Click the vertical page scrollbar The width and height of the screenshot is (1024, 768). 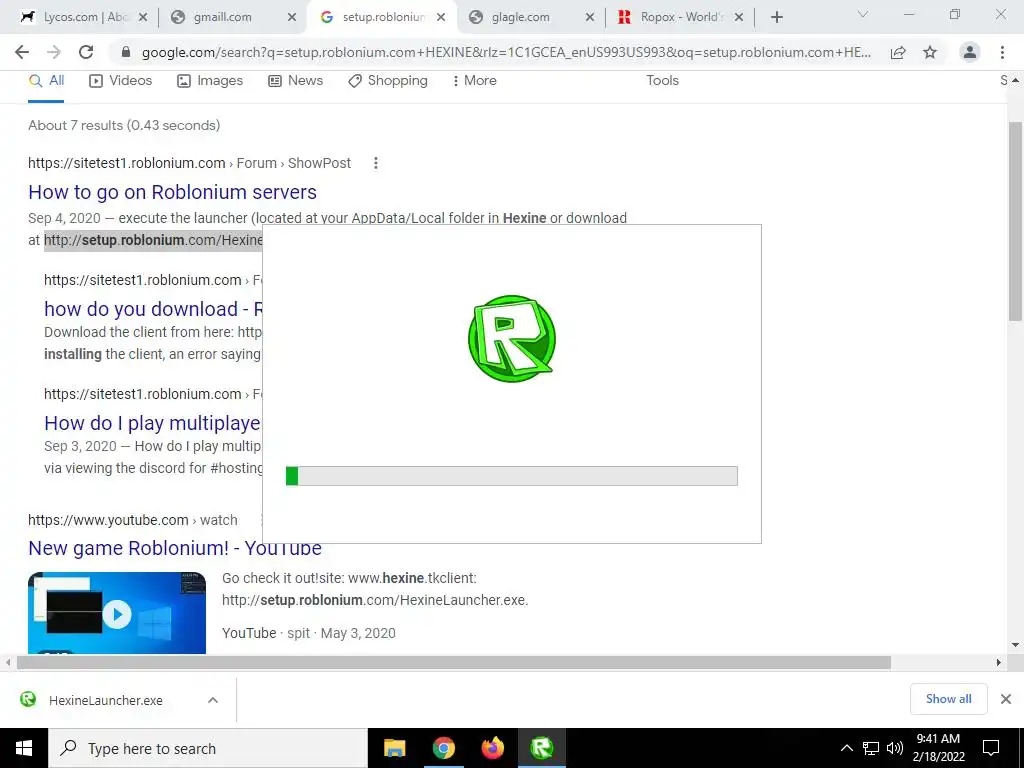1015,221
